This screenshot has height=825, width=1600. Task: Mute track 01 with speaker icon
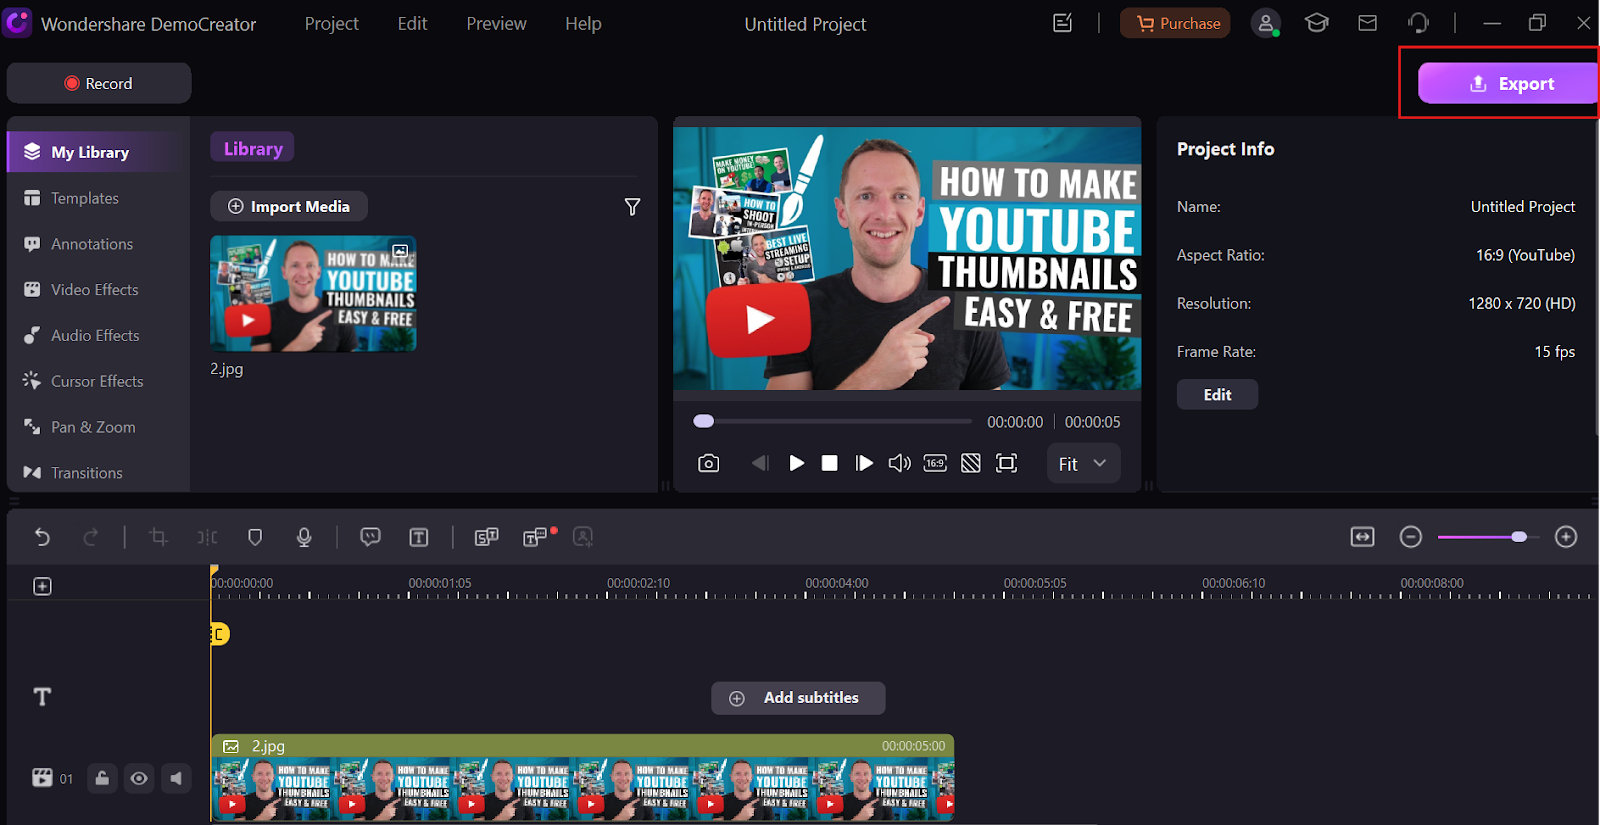[176, 778]
